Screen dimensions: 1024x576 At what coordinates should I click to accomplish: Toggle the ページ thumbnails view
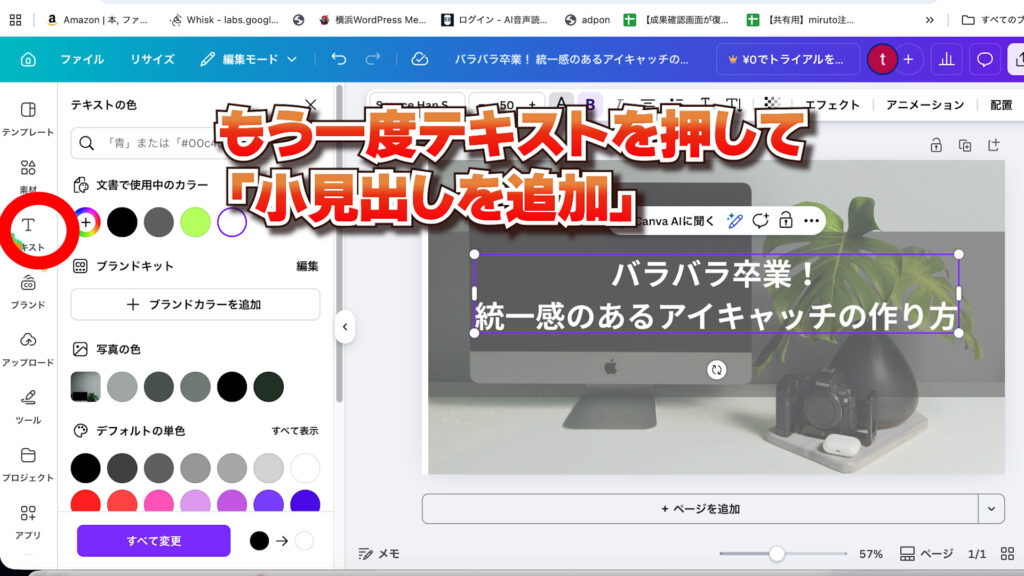click(x=926, y=553)
